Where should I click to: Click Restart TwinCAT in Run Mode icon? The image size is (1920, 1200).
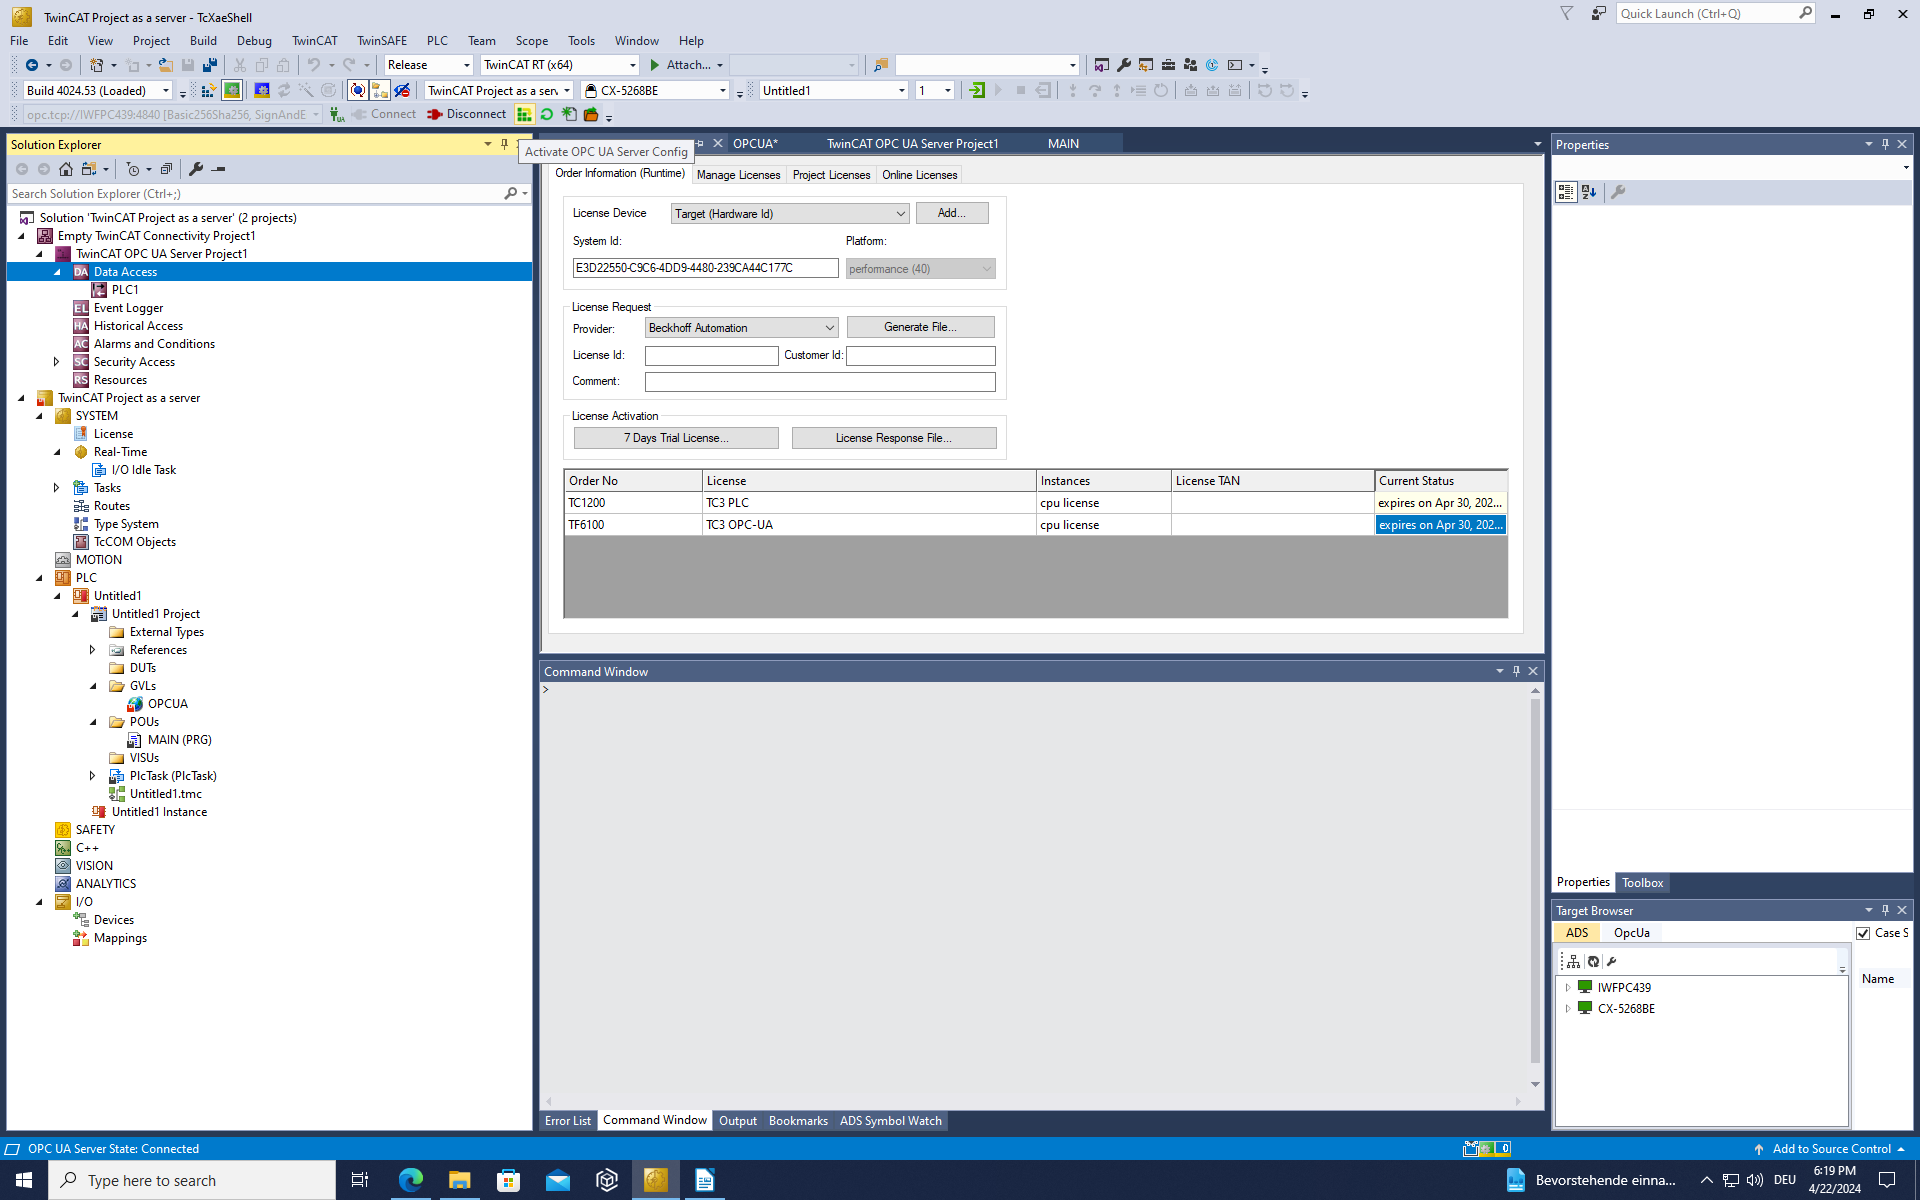pyautogui.click(x=232, y=91)
